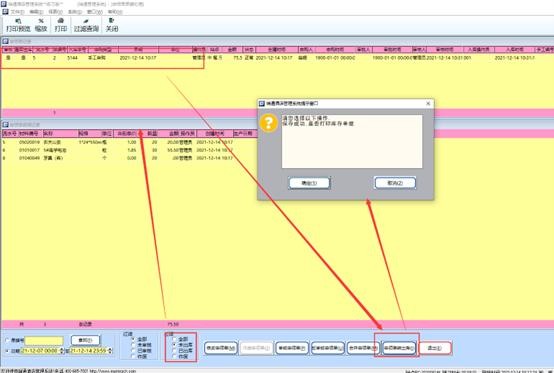This screenshot has height=373, width=554.
Task: Select 未出库 filter radio
Action: coord(175,345)
